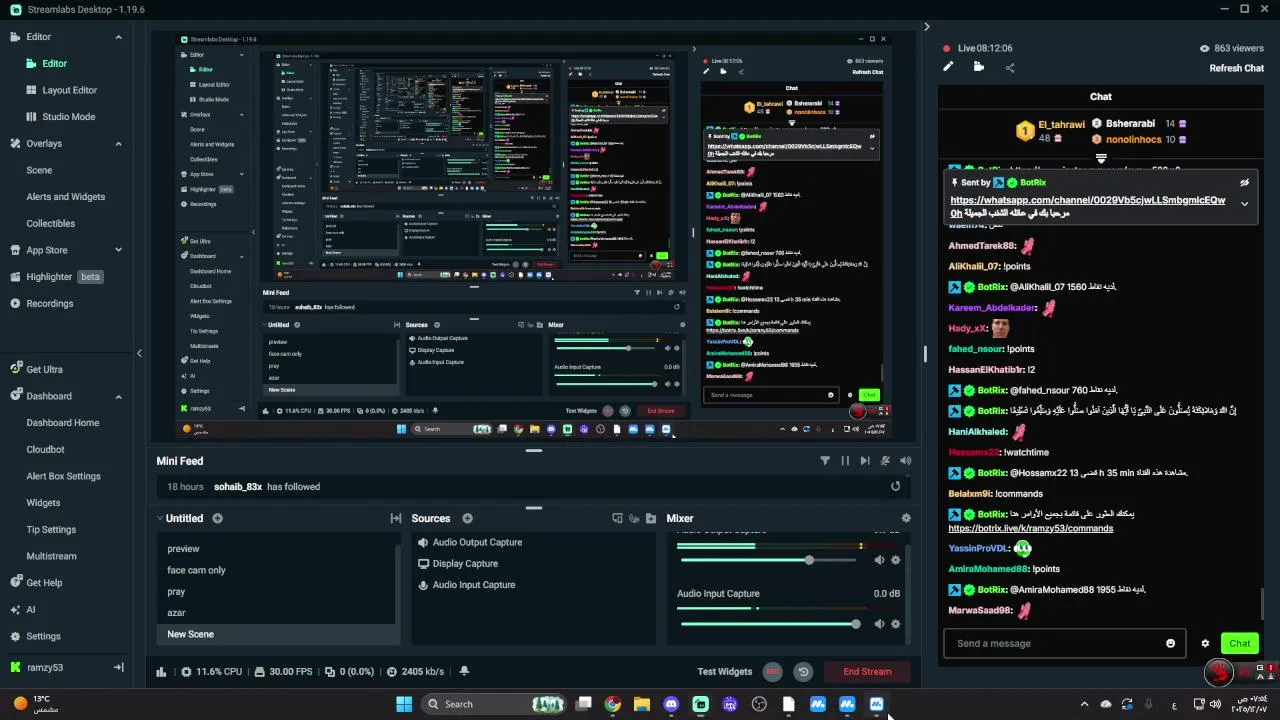Mute the Audio Input Capture mixer channel
Image resolution: width=1280 pixels, height=720 pixels.
coord(879,624)
